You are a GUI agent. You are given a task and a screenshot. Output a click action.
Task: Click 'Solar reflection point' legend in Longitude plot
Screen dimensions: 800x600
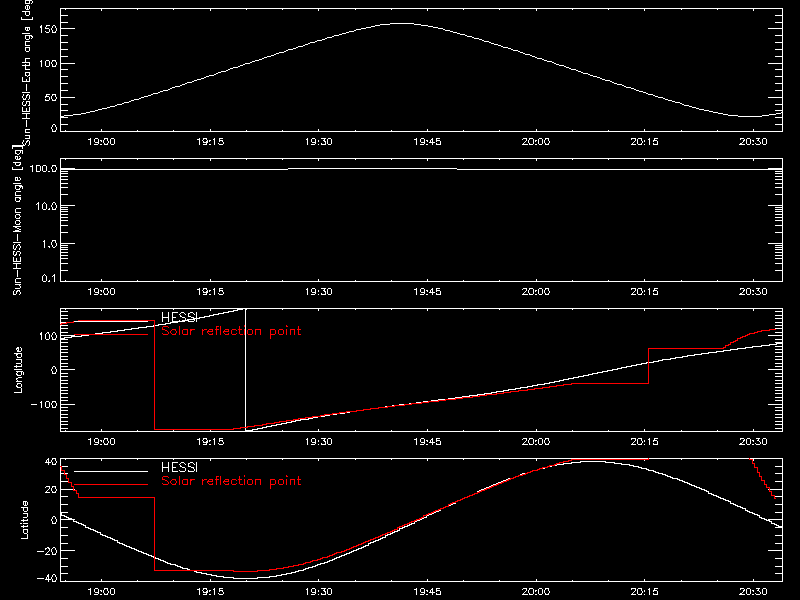pyautogui.click(x=231, y=331)
